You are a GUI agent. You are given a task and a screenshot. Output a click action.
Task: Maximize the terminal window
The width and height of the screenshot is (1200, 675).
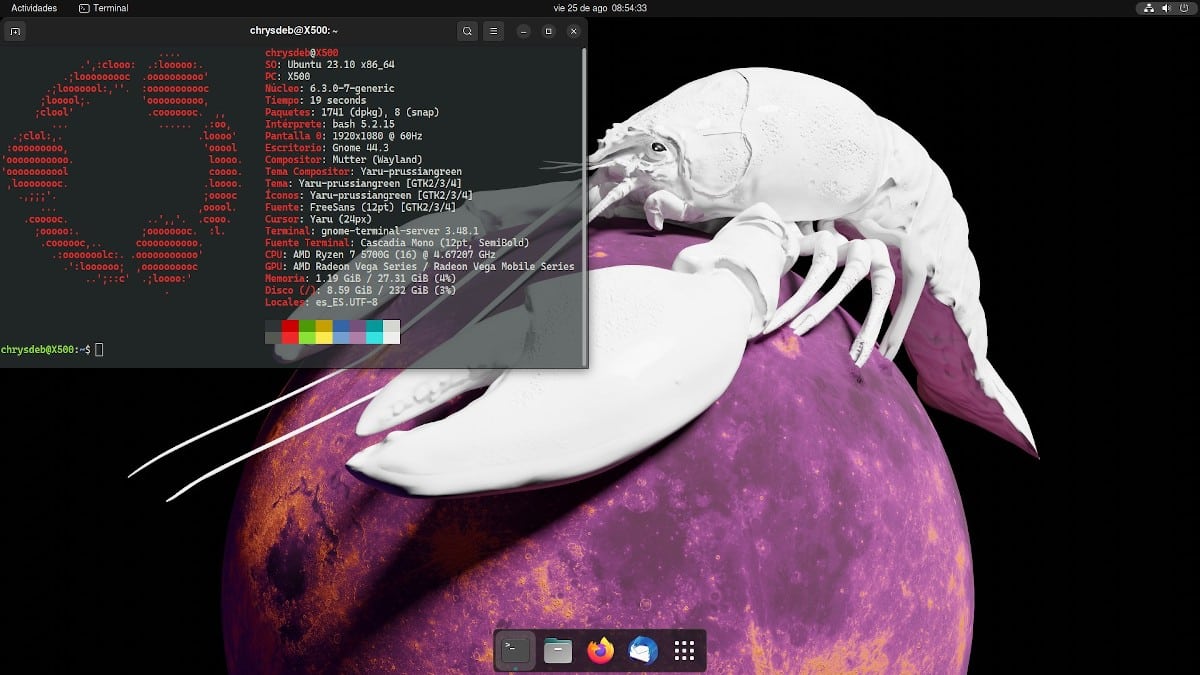548,31
